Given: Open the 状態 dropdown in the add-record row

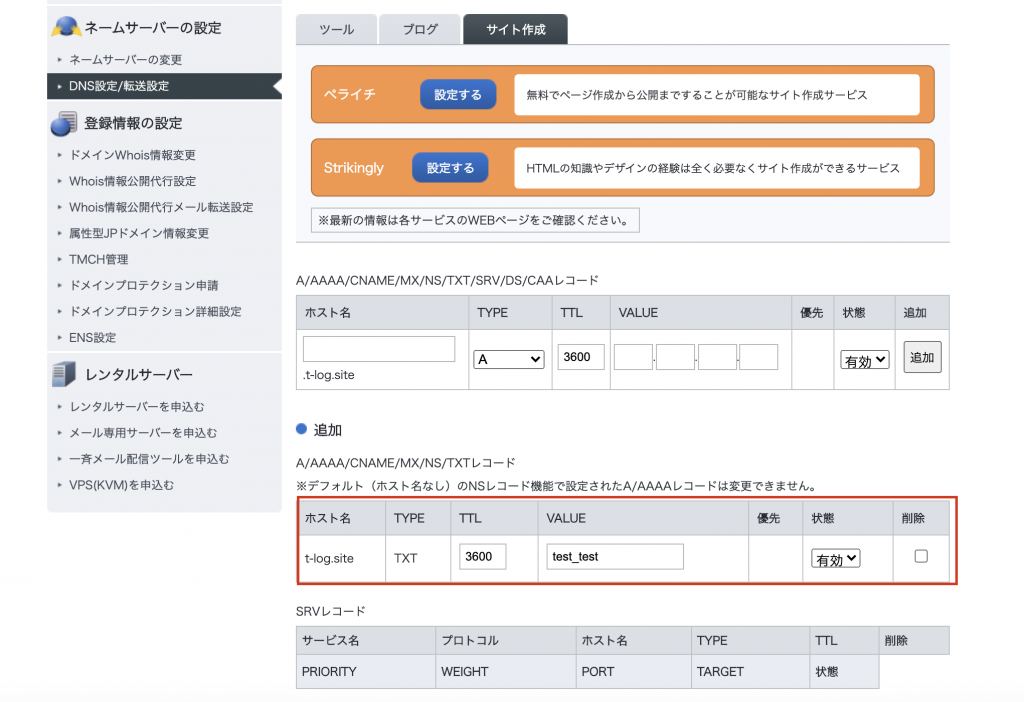Looking at the screenshot, I should [x=865, y=360].
